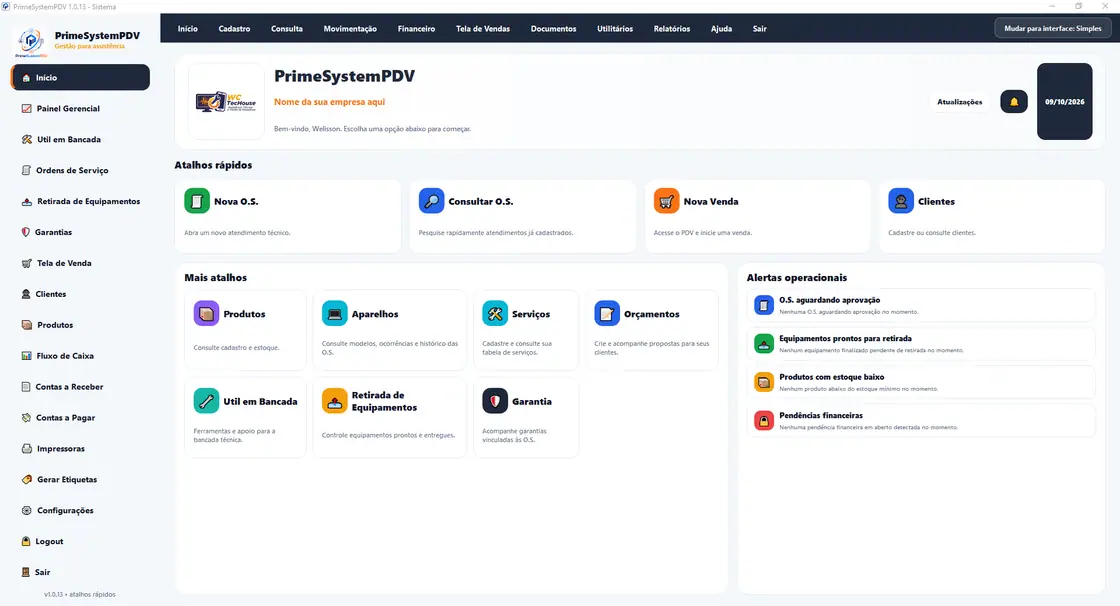Click the green Nova O.S. icon
Image resolution: width=1120 pixels, height=606 pixels.
(x=196, y=201)
